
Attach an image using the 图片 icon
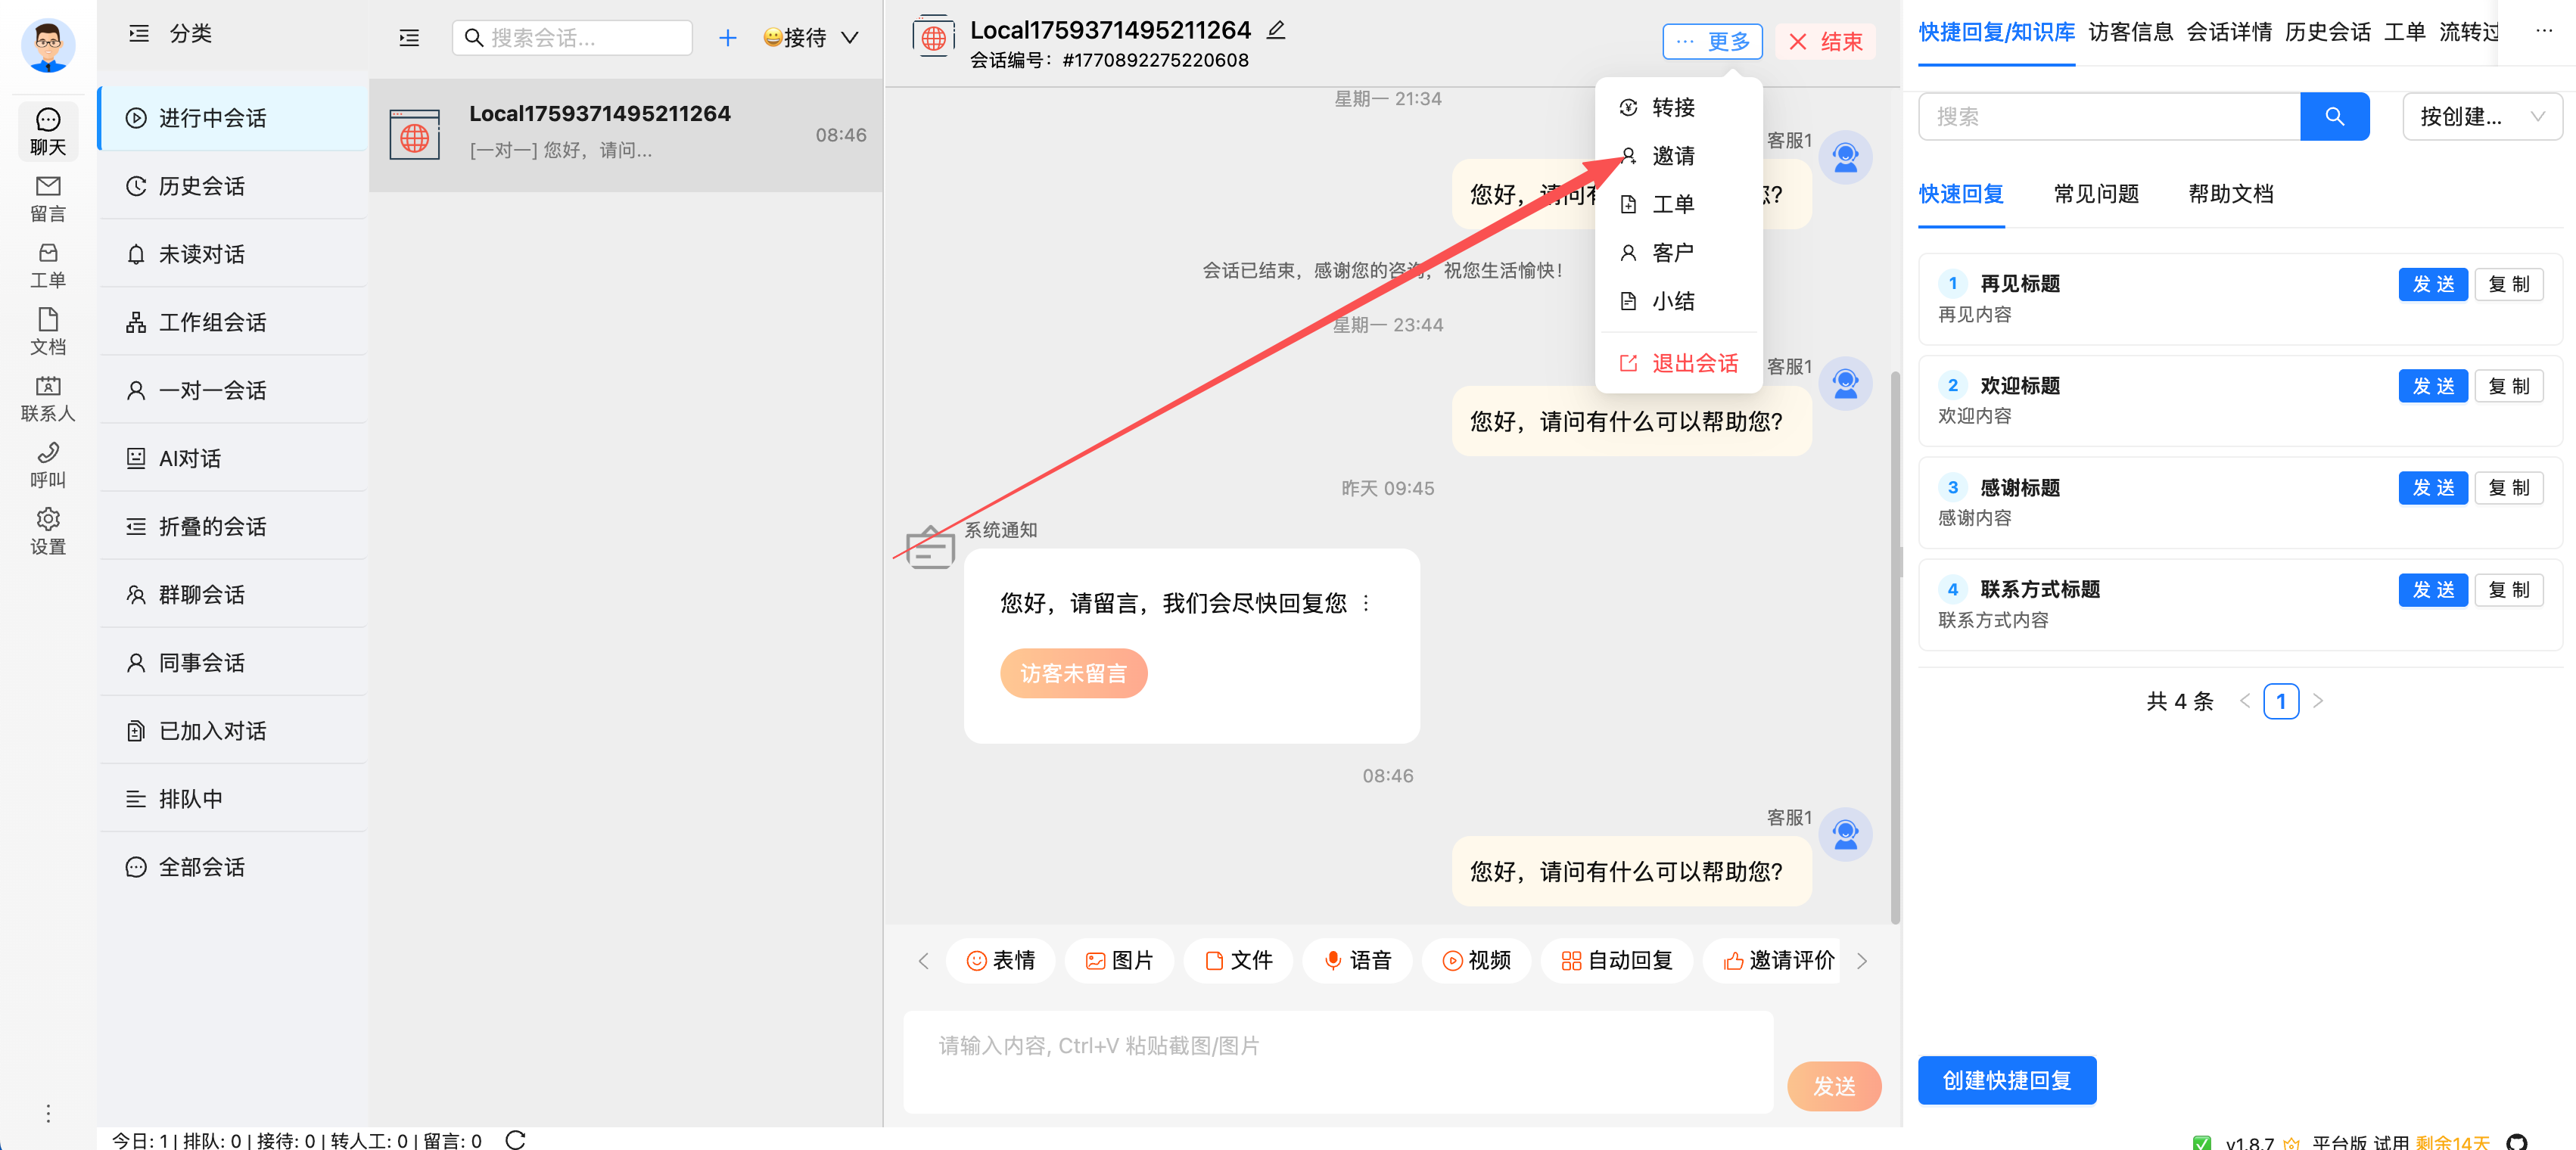pos(1119,960)
